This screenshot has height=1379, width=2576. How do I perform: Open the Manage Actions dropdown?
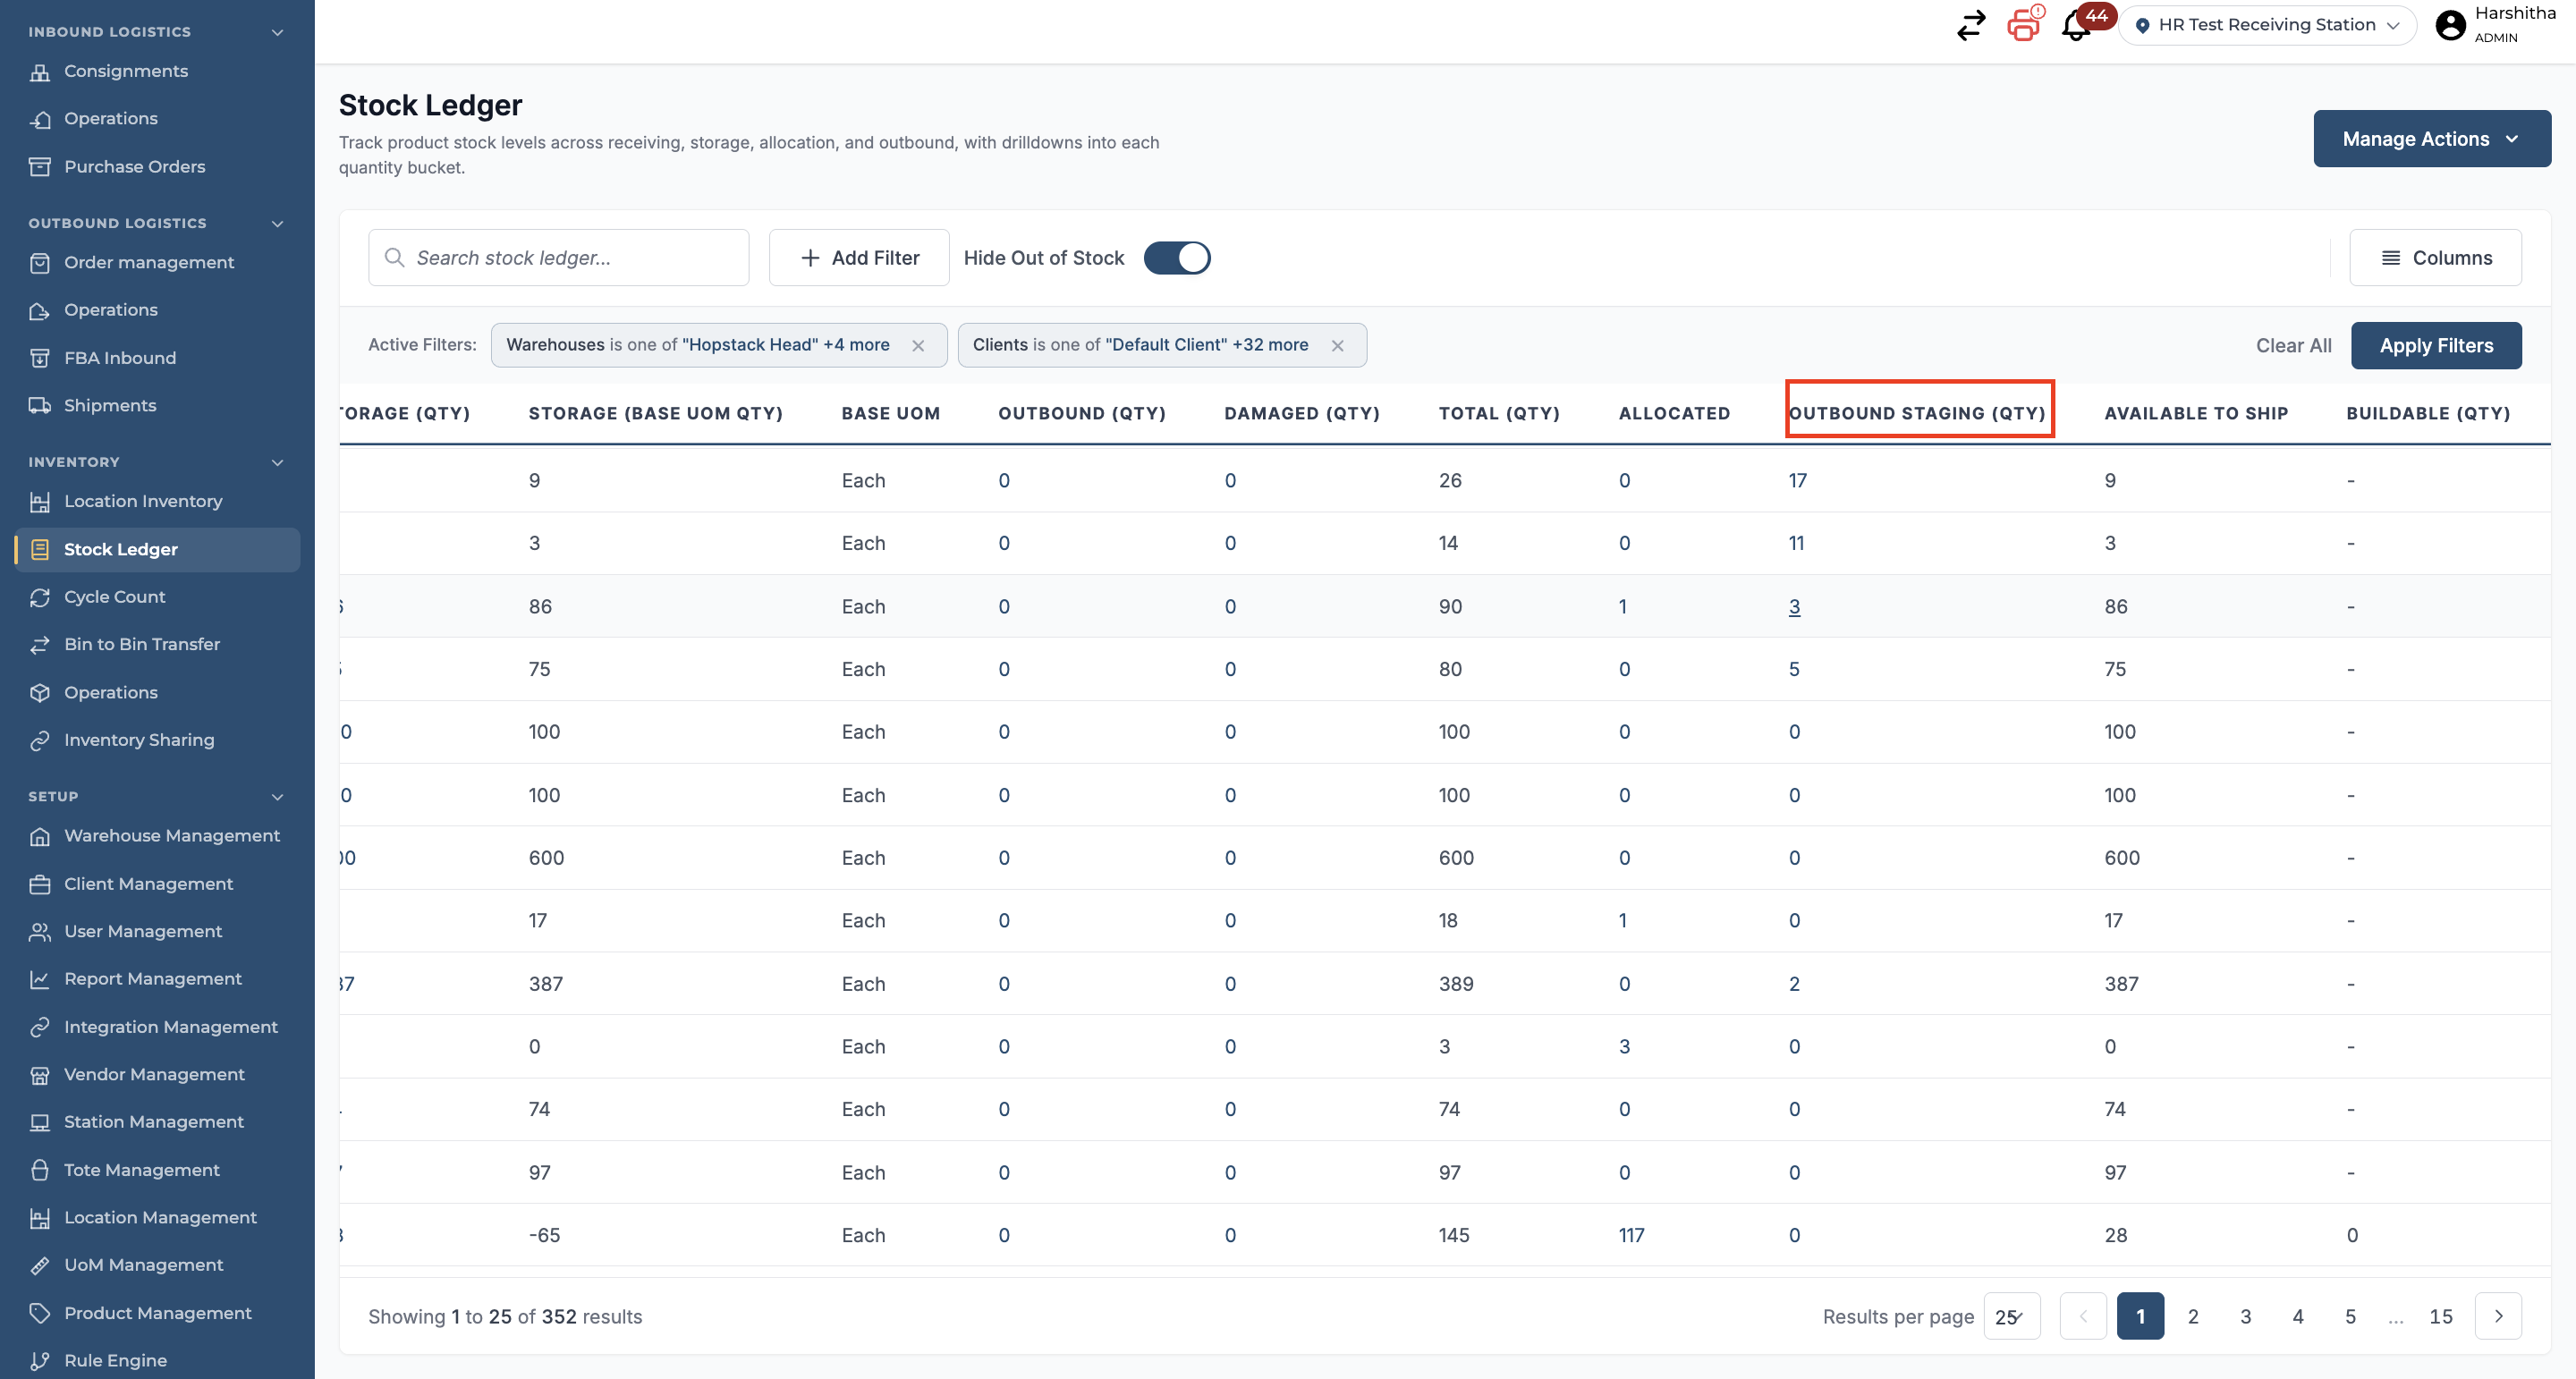pos(2432,139)
